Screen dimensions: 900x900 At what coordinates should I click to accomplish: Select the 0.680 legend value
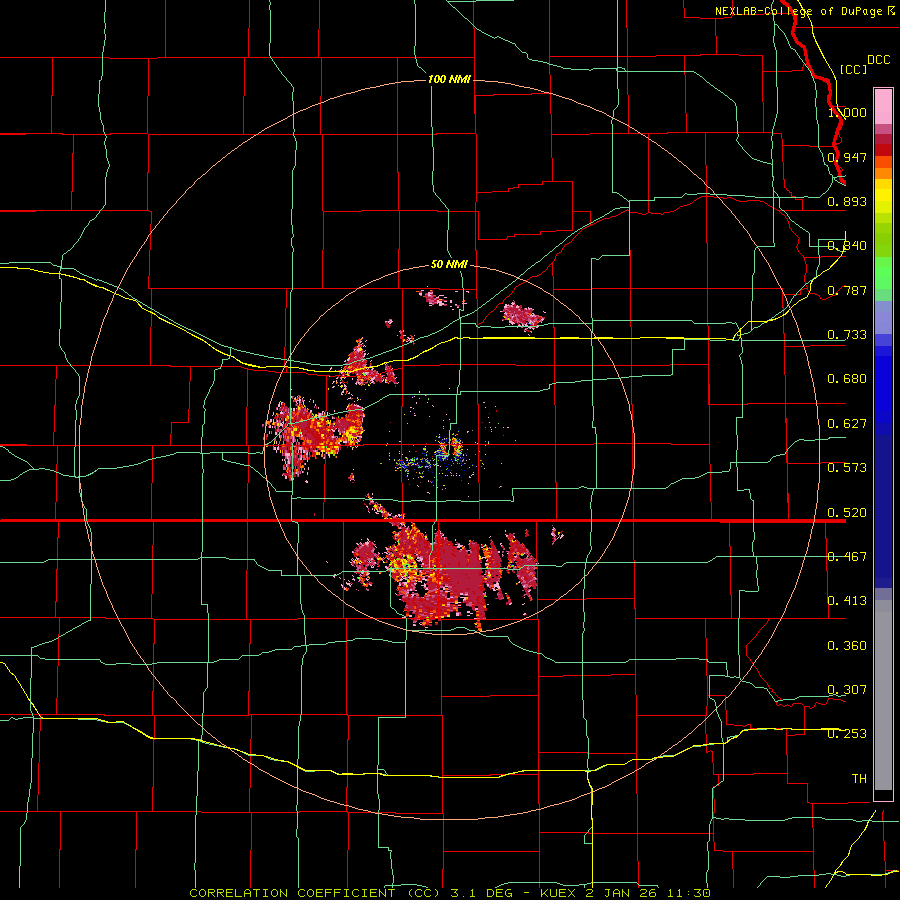pyautogui.click(x=847, y=379)
